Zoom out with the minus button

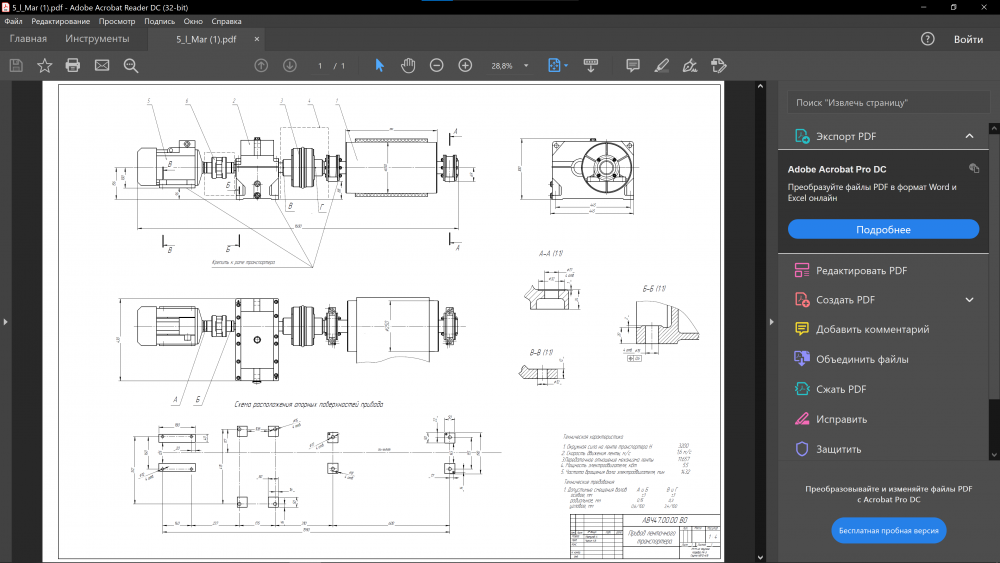click(437, 65)
